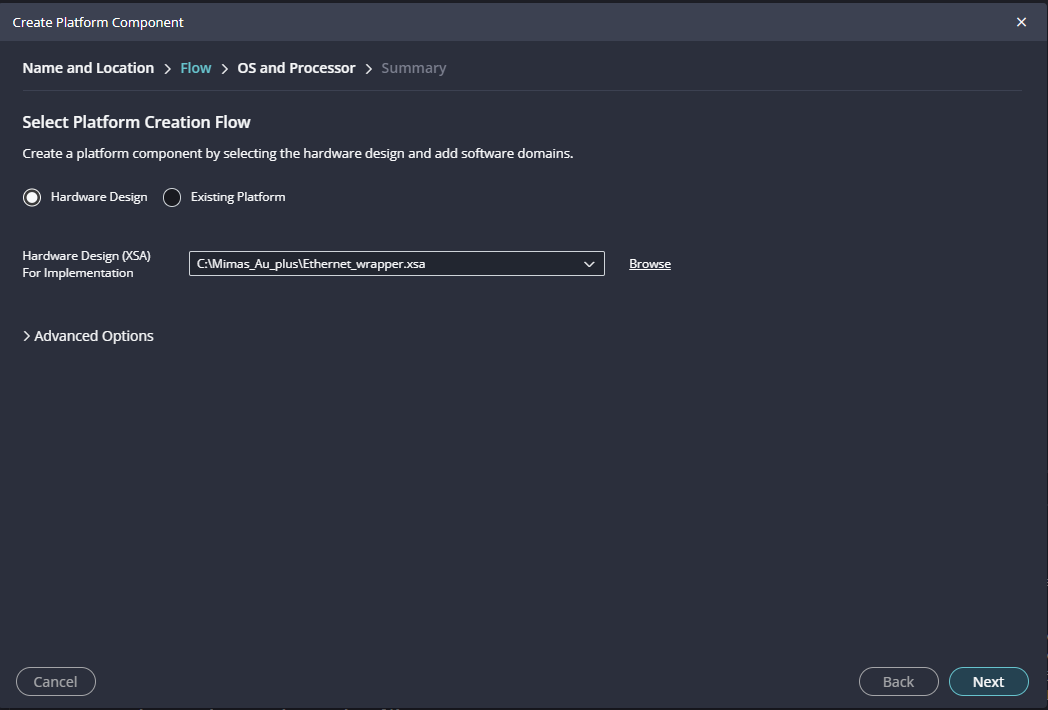The width and height of the screenshot is (1048, 710).
Task: Select the Existing Platform radio button
Action: pyautogui.click(x=172, y=197)
